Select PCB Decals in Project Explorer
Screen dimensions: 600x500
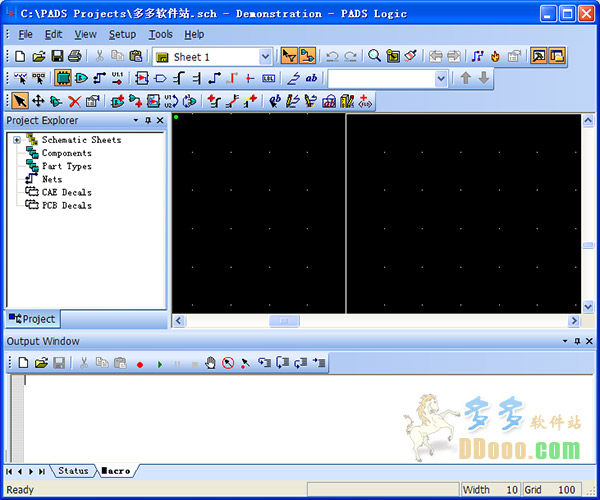pos(67,206)
